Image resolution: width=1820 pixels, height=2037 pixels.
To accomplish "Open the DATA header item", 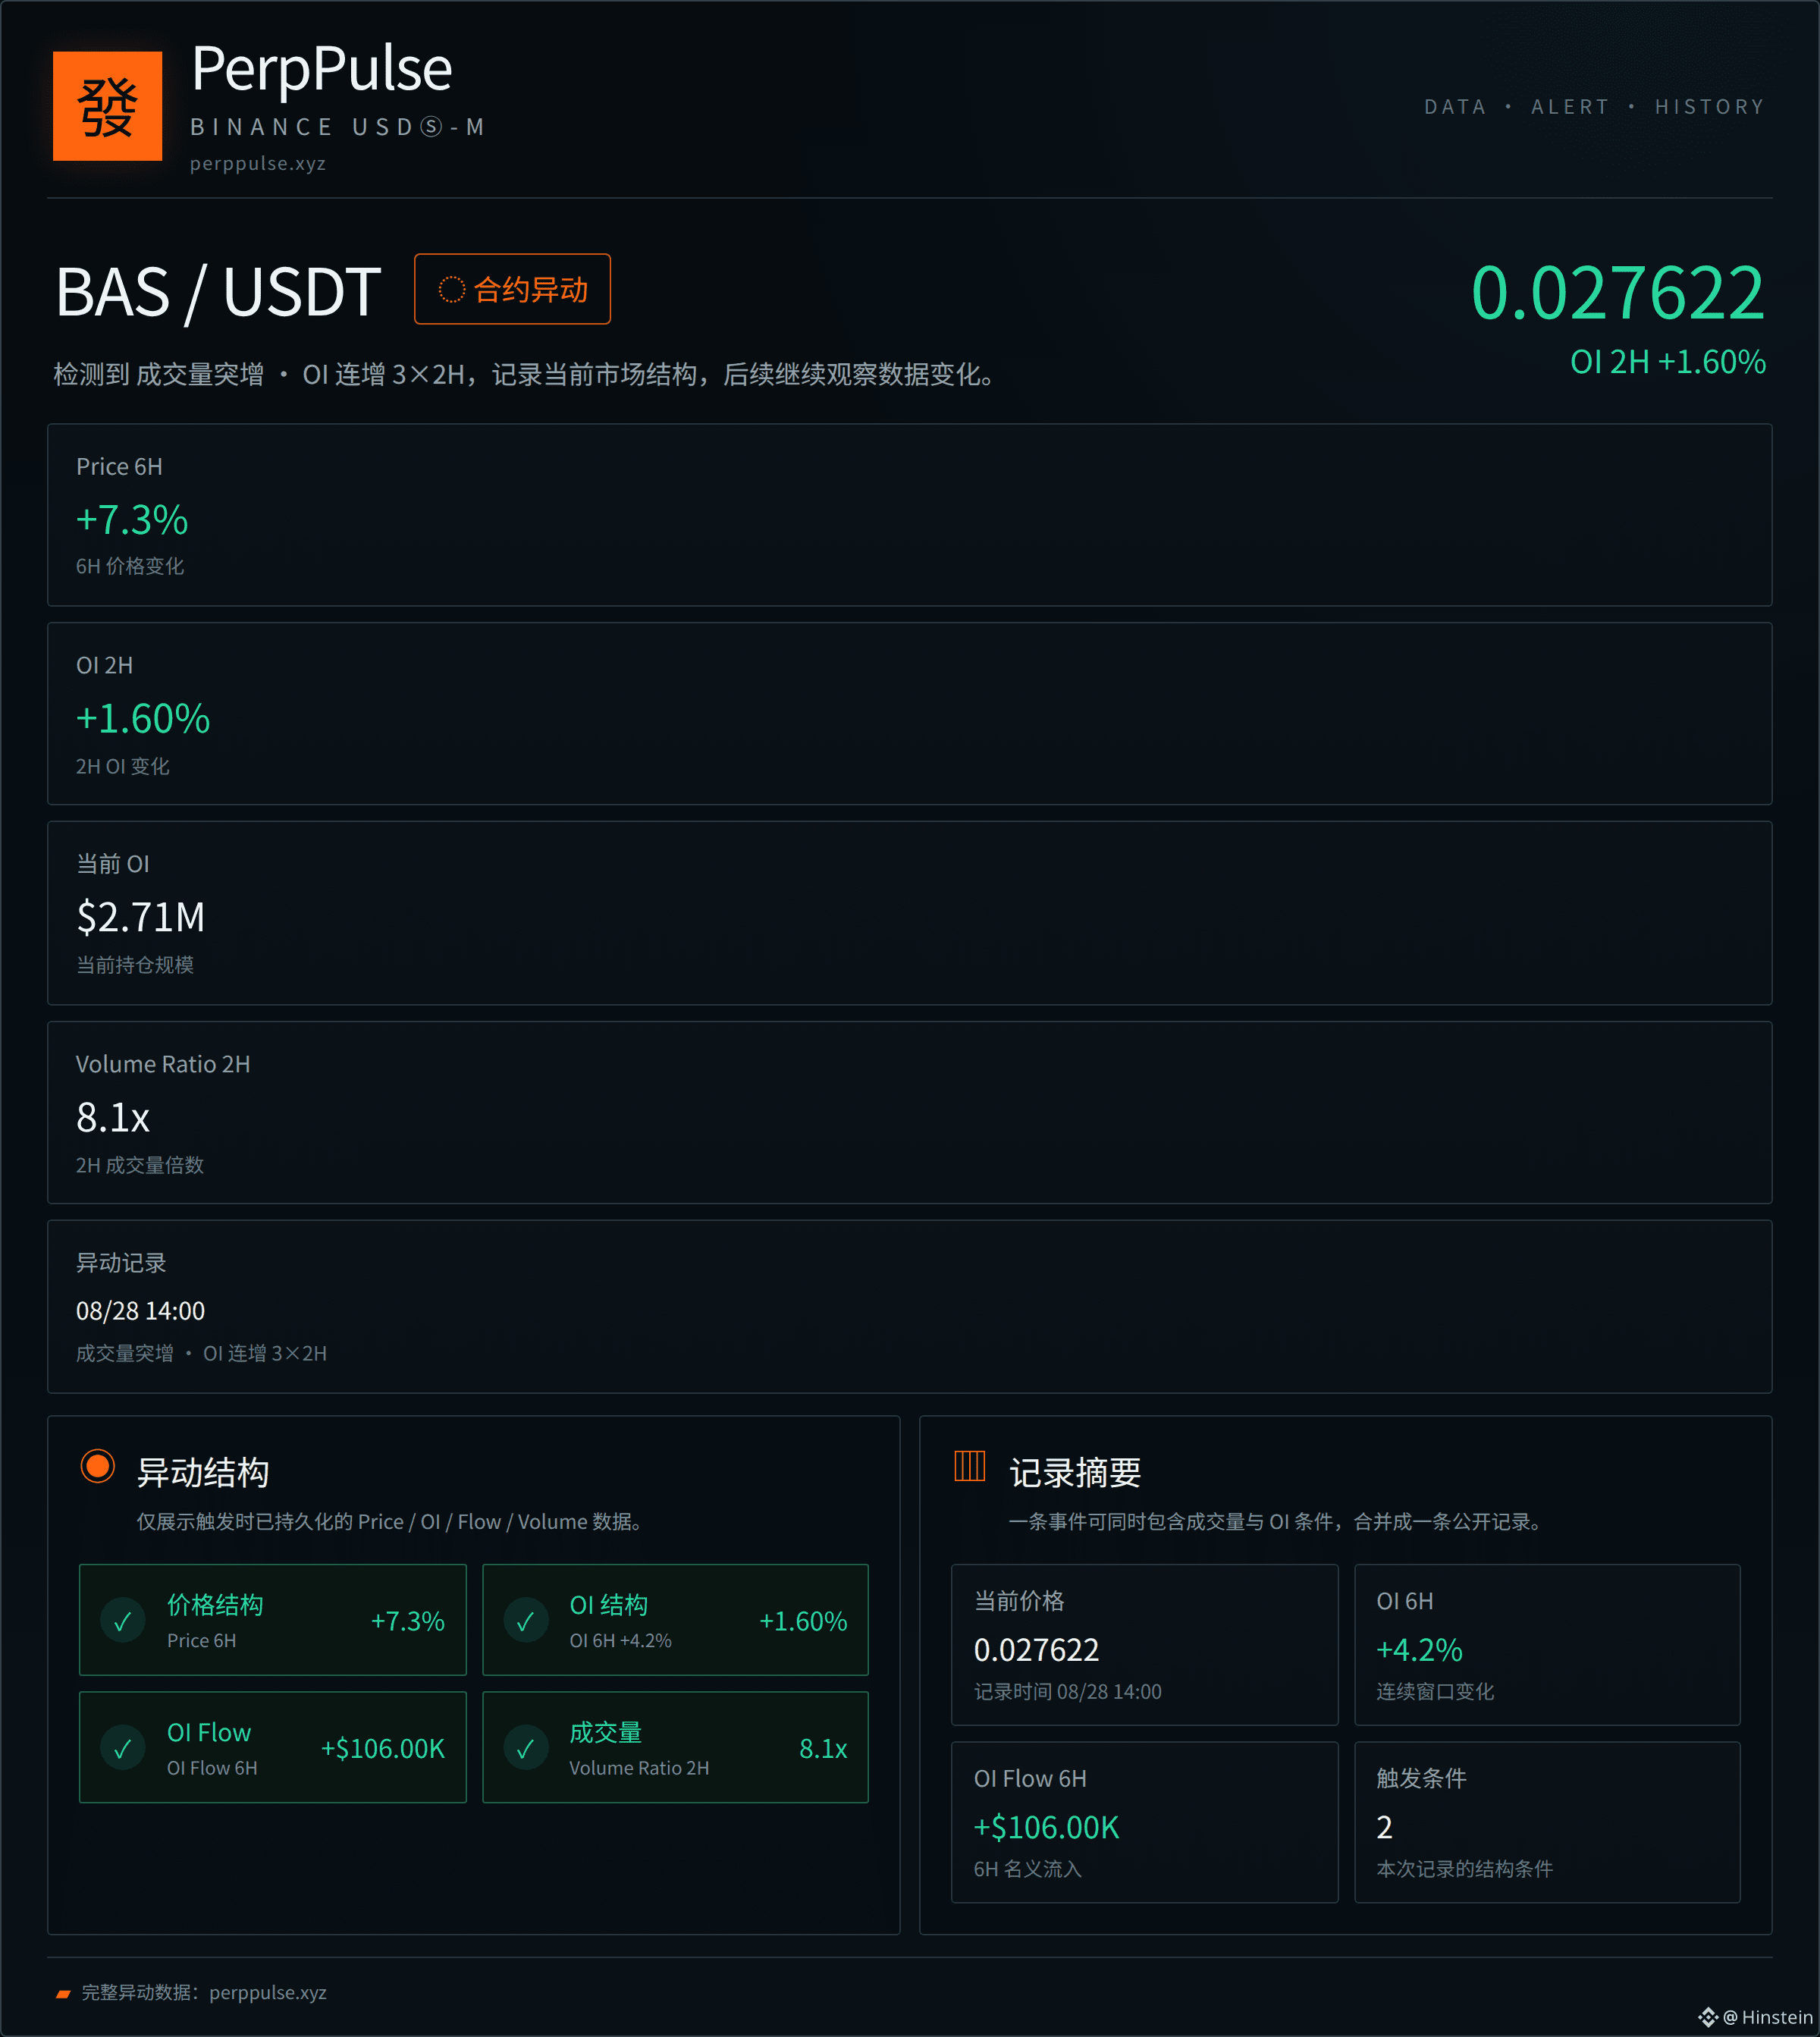I will point(1455,107).
